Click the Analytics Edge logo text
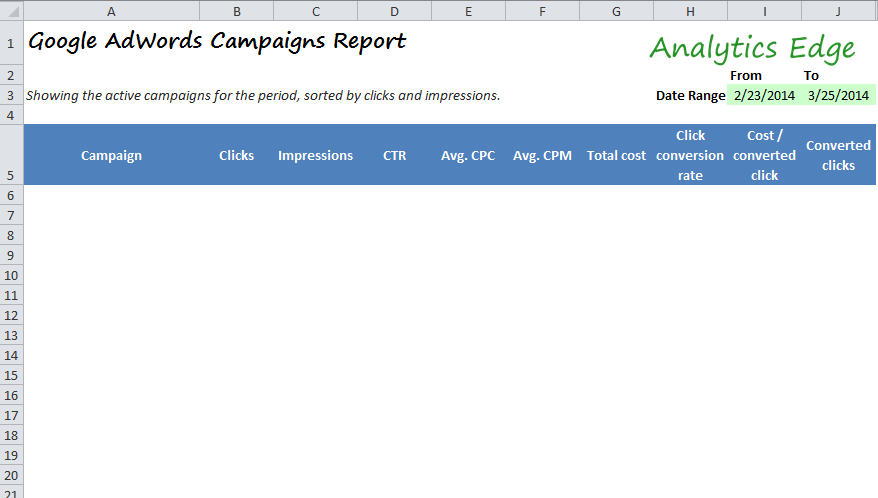Image resolution: width=878 pixels, height=498 pixels. [751, 48]
